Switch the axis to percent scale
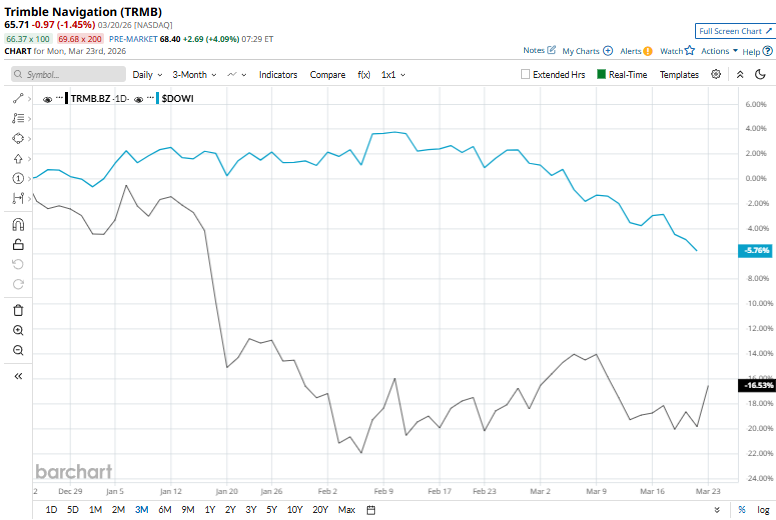776x520 pixels. click(742, 510)
